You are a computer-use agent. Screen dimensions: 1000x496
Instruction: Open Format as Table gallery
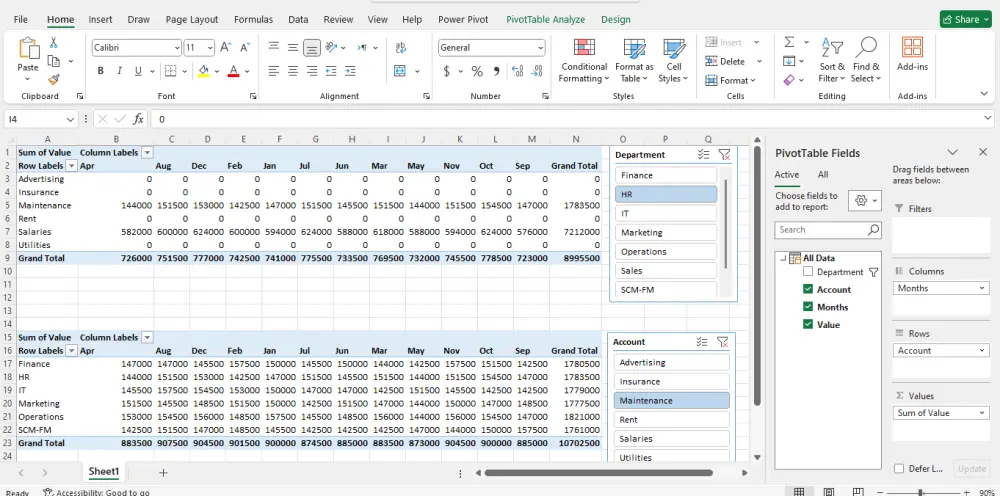(634, 61)
